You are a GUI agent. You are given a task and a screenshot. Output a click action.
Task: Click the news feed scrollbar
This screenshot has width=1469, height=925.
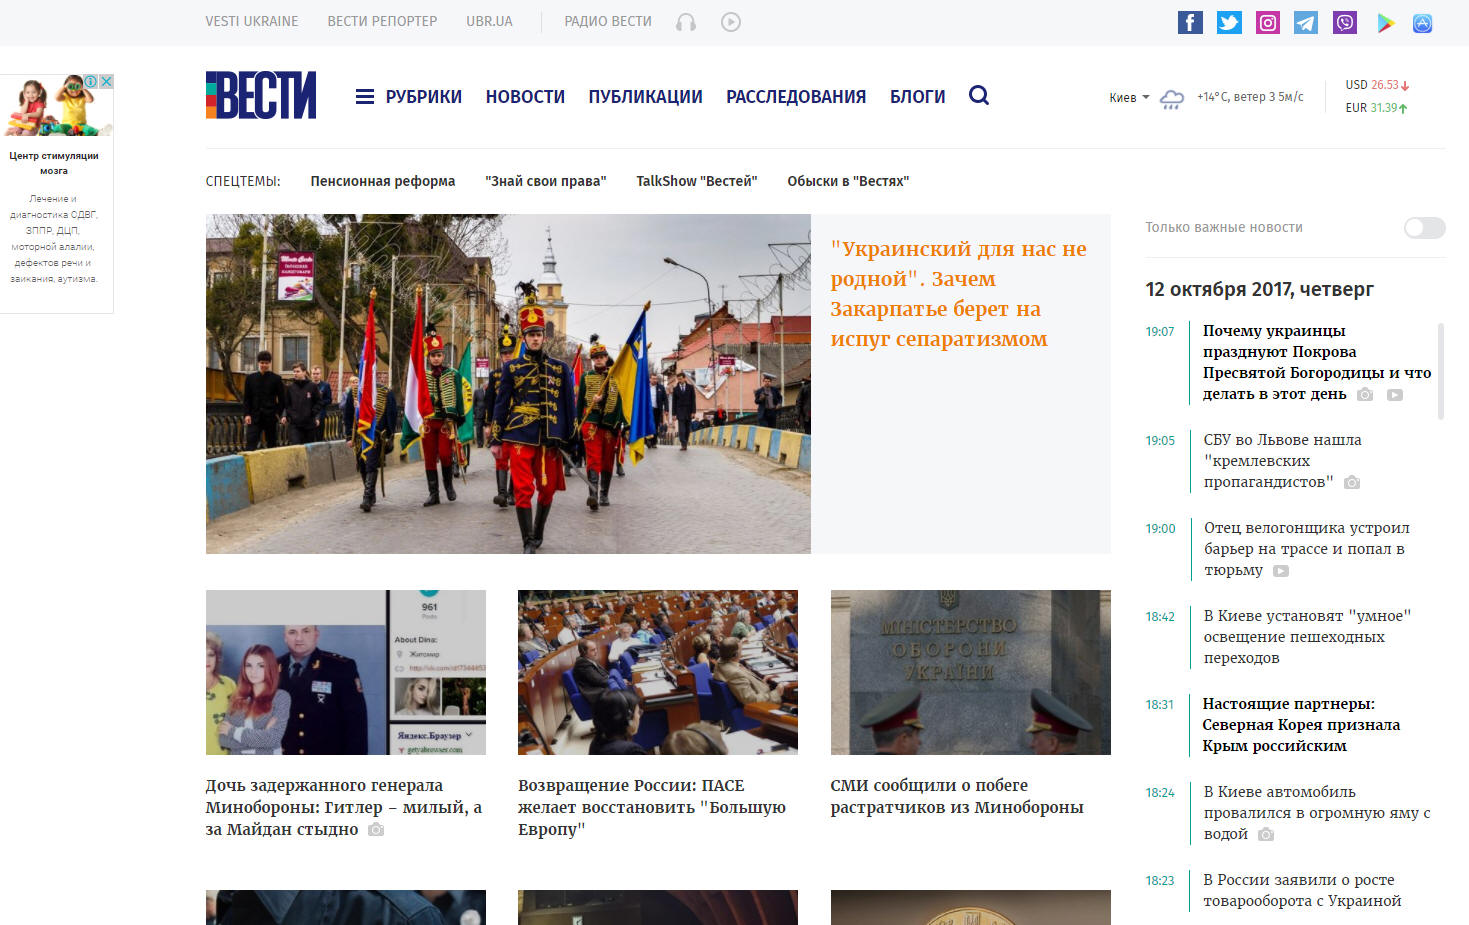pos(1440,371)
